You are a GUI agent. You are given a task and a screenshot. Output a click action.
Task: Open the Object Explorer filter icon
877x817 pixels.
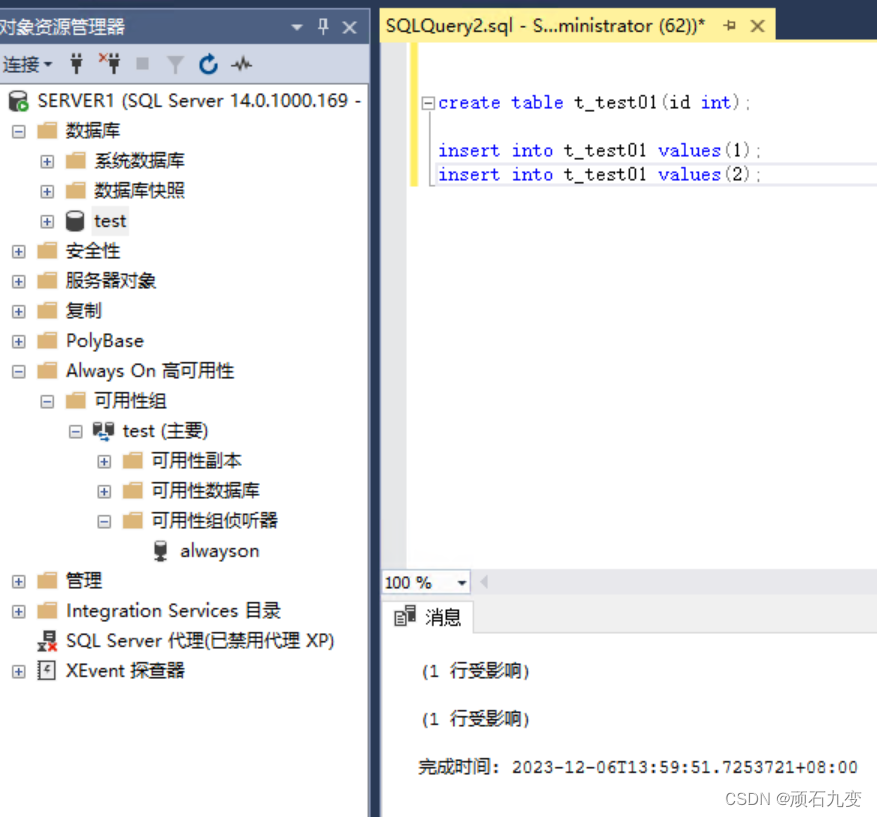coord(176,64)
